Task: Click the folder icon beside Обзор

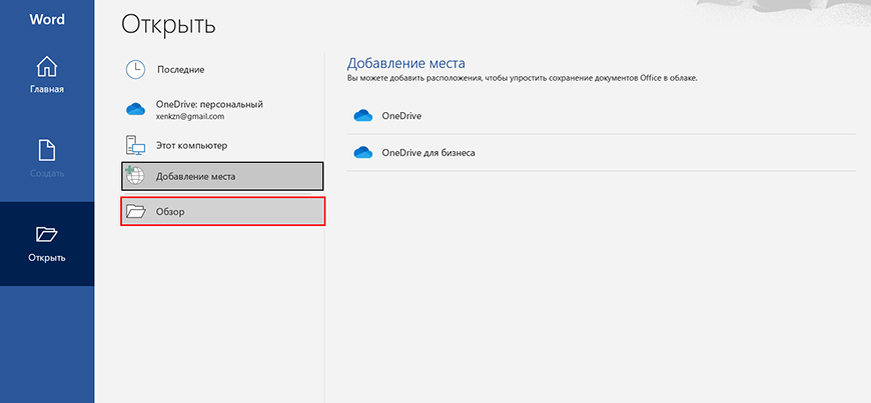Action: coord(135,211)
